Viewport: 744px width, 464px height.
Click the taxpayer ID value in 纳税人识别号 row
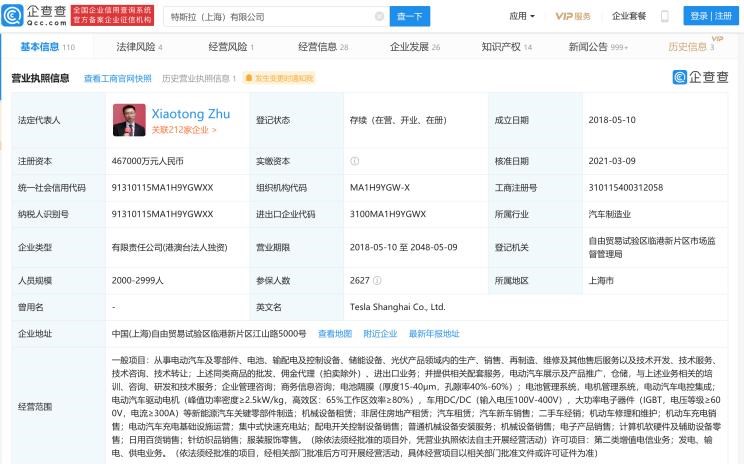162,214
